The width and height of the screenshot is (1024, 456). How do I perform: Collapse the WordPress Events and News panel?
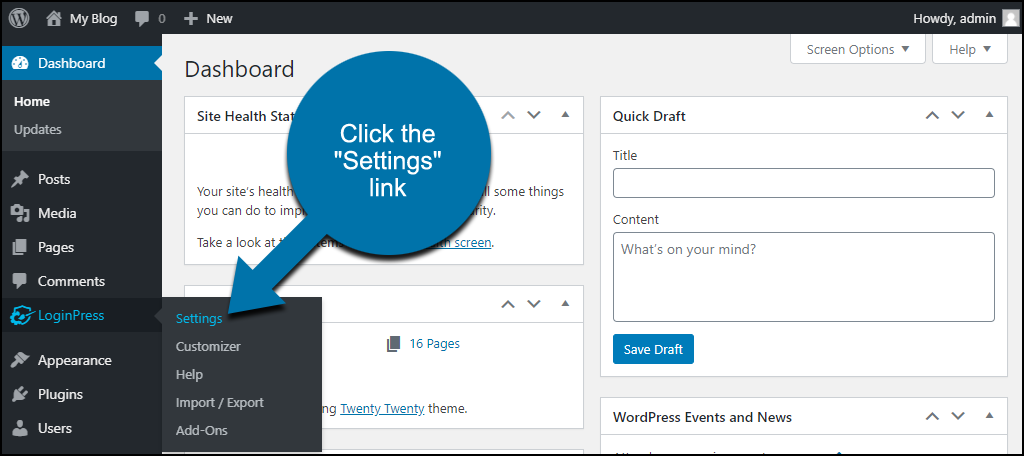click(x=989, y=415)
